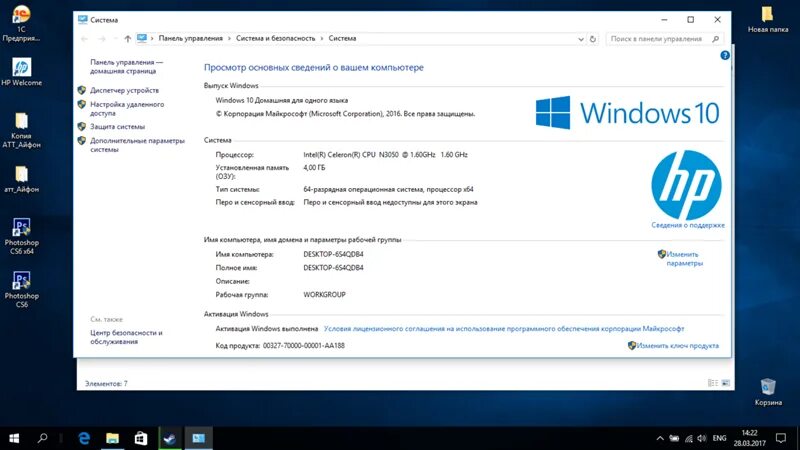Expand chevron after Панель управления breadcrumb
This screenshot has width=800, height=450.
(229, 38)
